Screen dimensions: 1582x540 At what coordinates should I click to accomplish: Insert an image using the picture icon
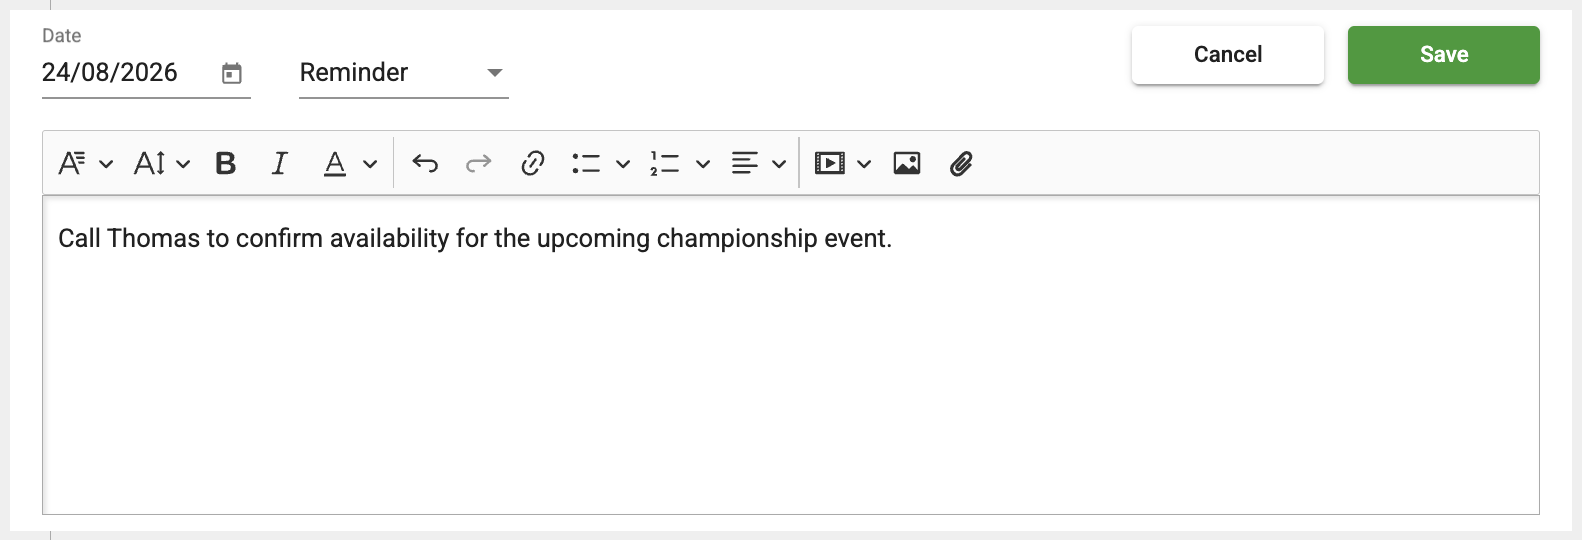907,163
